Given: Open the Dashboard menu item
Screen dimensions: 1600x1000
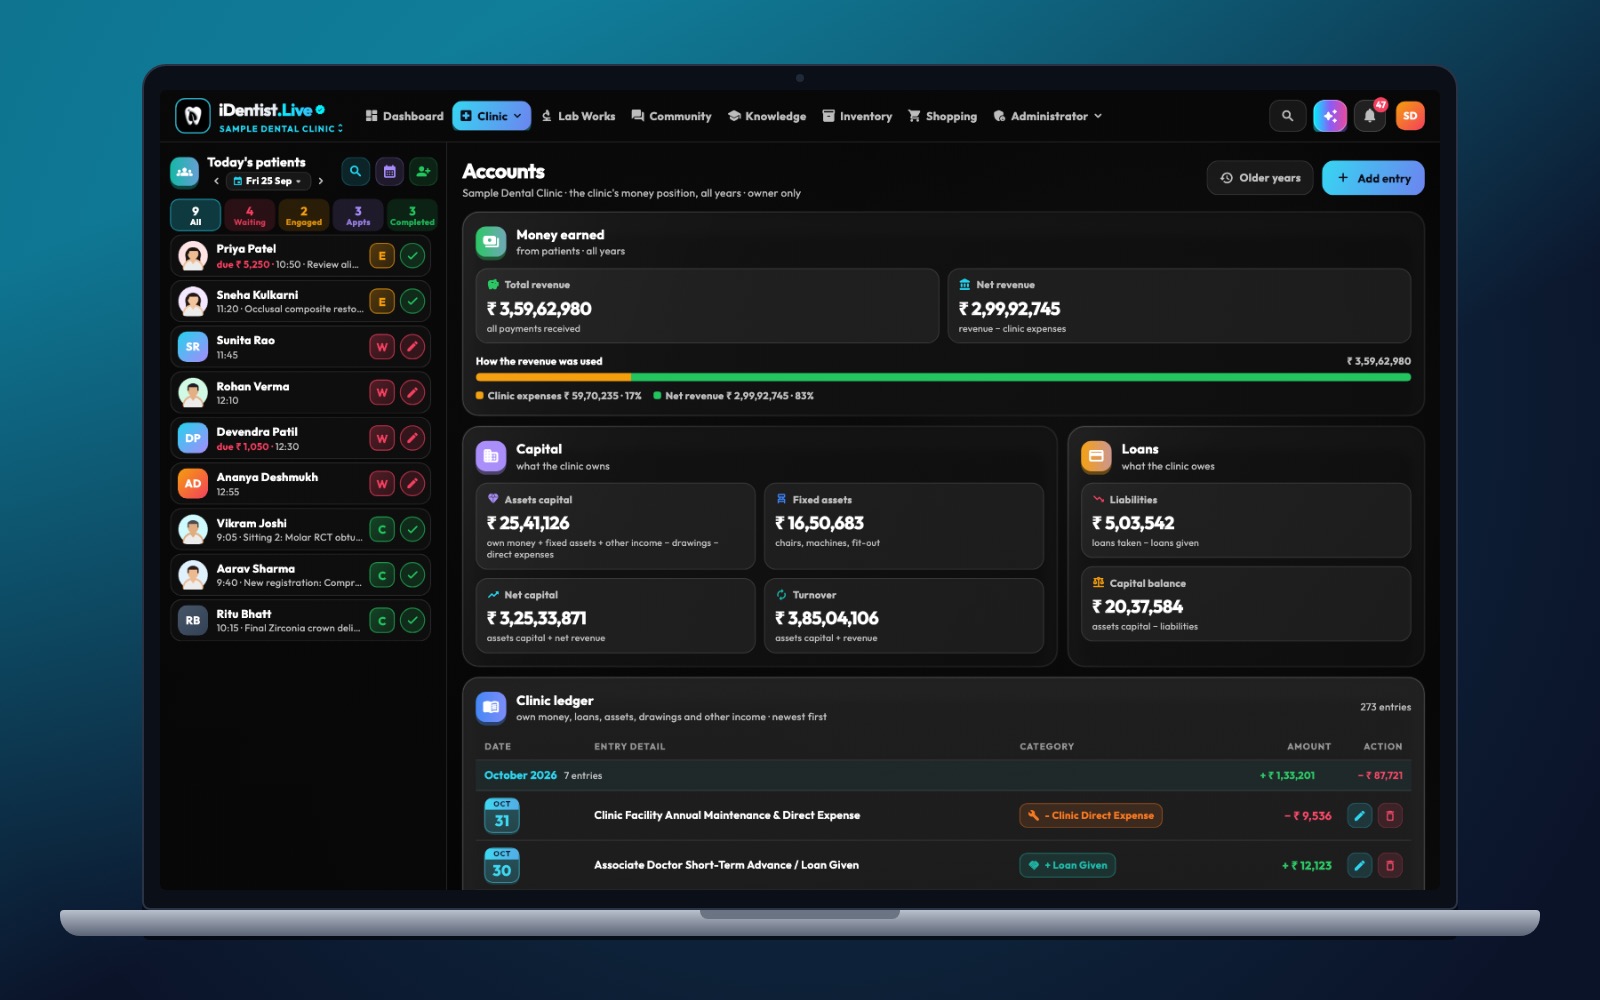Looking at the screenshot, I should (404, 116).
